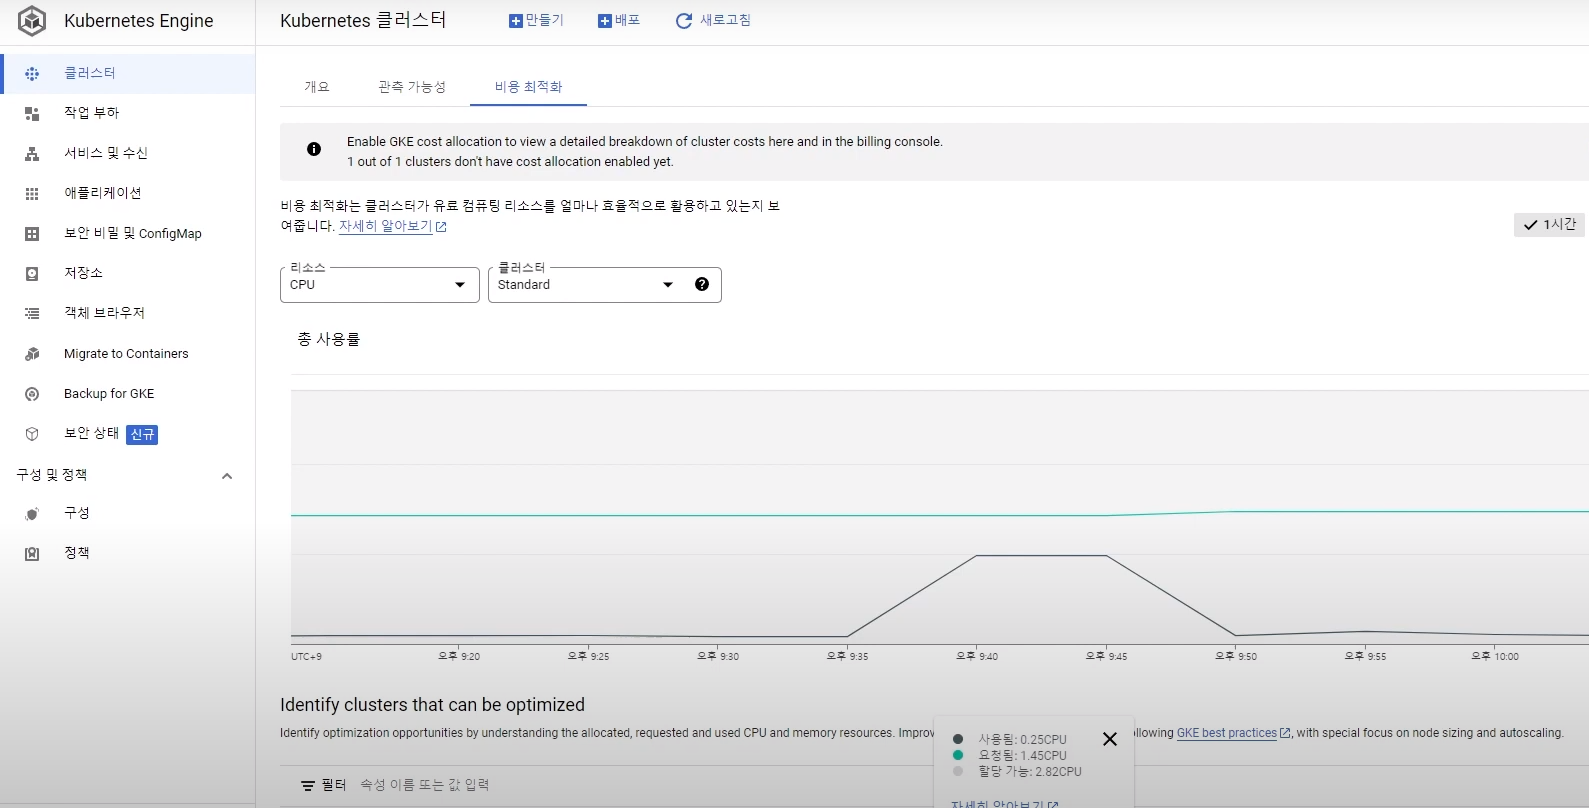Click the 할당 가능: 2.82CPU legend text
The width and height of the screenshot is (1589, 808).
click(1030, 772)
